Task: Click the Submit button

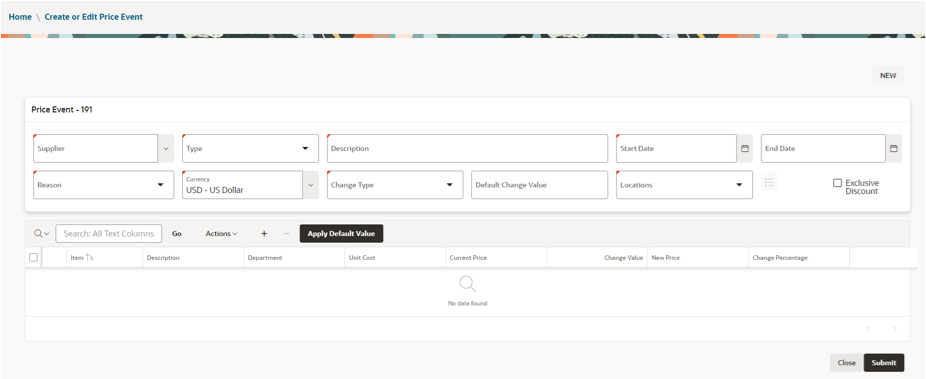Action: (x=883, y=363)
